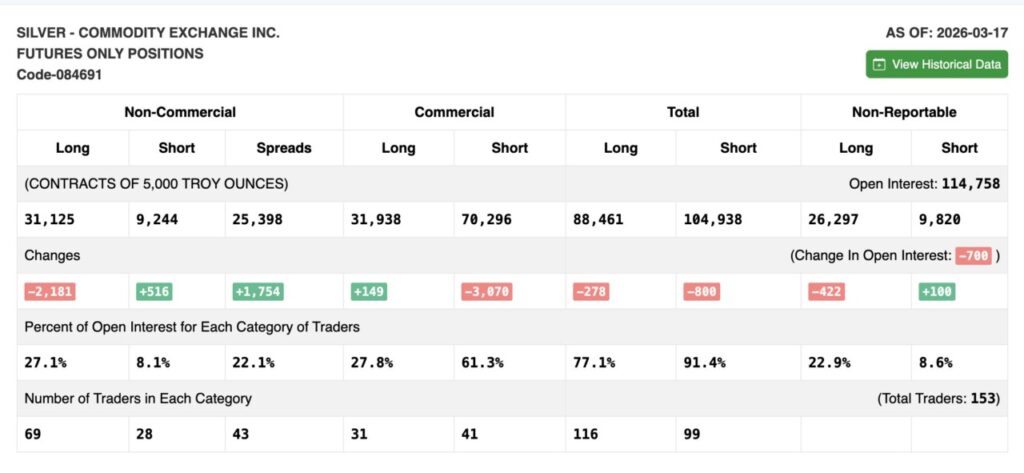Click the Silver - Commodity Exchange Inc. title
Viewport: 1024px width, 473px height.
click(x=148, y=32)
